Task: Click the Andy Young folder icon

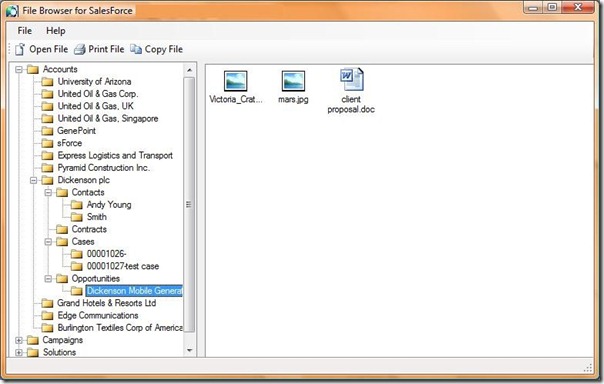Action: coord(77,205)
